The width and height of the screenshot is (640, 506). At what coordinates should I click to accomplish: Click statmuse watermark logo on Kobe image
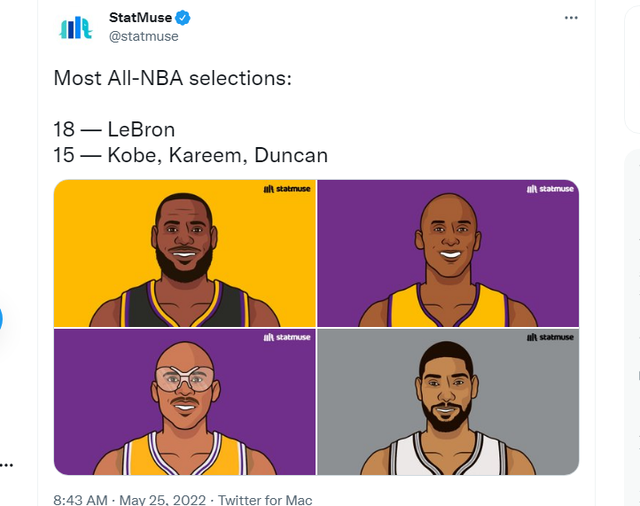point(550,188)
